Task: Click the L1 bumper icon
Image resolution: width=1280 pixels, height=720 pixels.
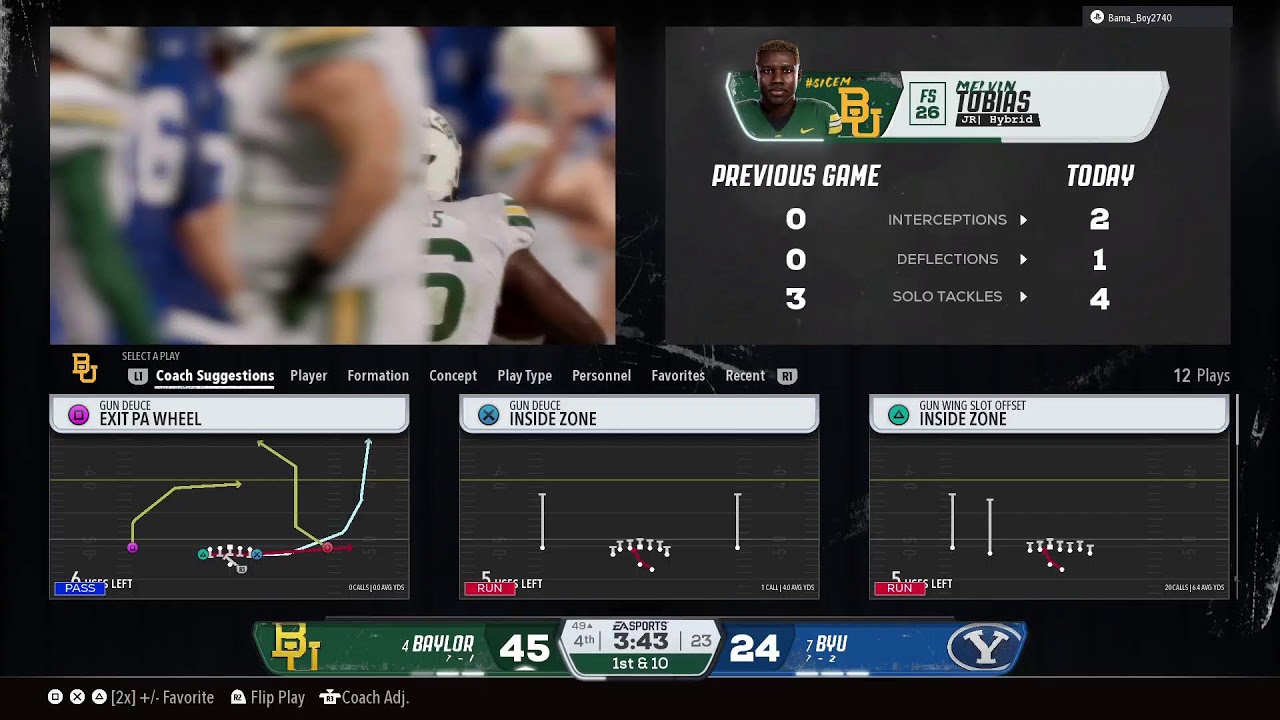Action: [x=138, y=376]
